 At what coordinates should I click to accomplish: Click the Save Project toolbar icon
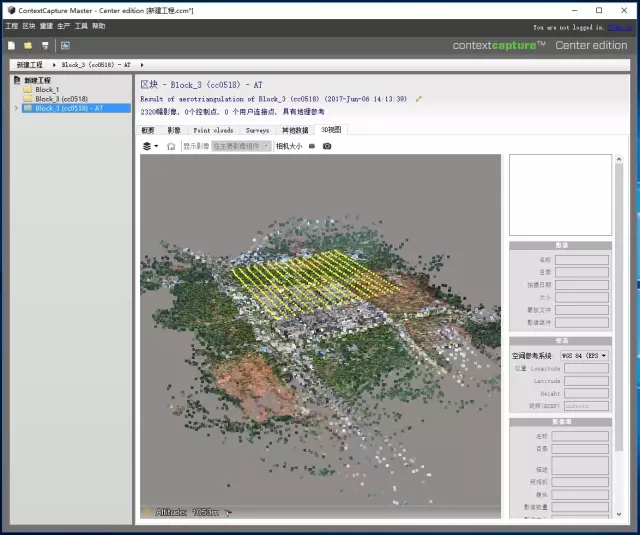pos(45,45)
